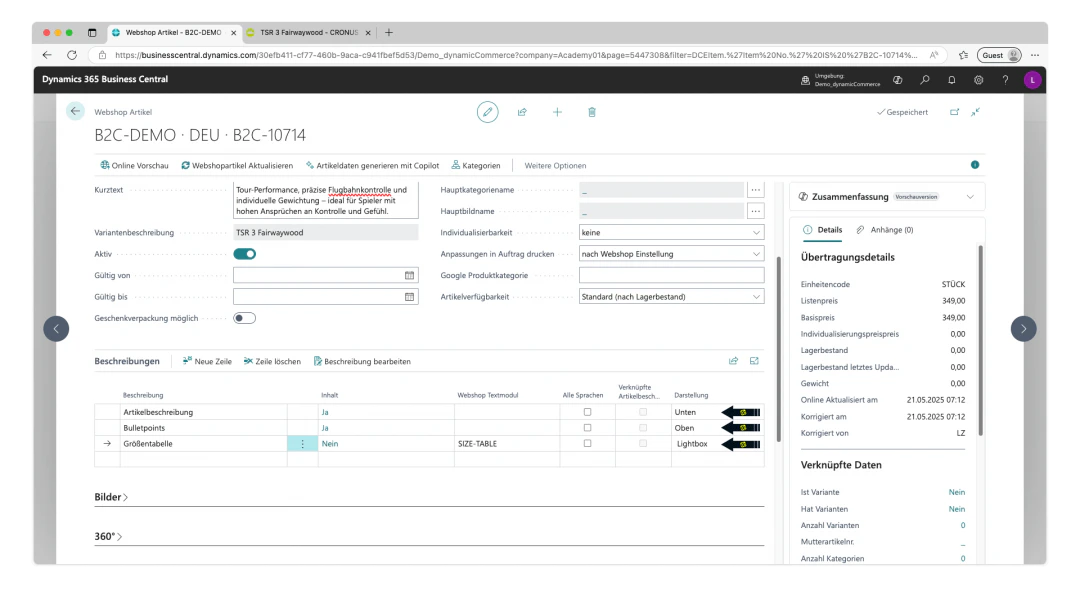Click the pencil edit icon
This screenshot has width=1080, height=608.
click(488, 112)
